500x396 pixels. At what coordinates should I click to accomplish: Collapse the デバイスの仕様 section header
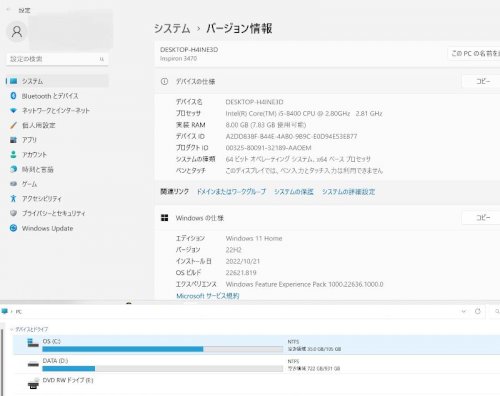coord(327,81)
